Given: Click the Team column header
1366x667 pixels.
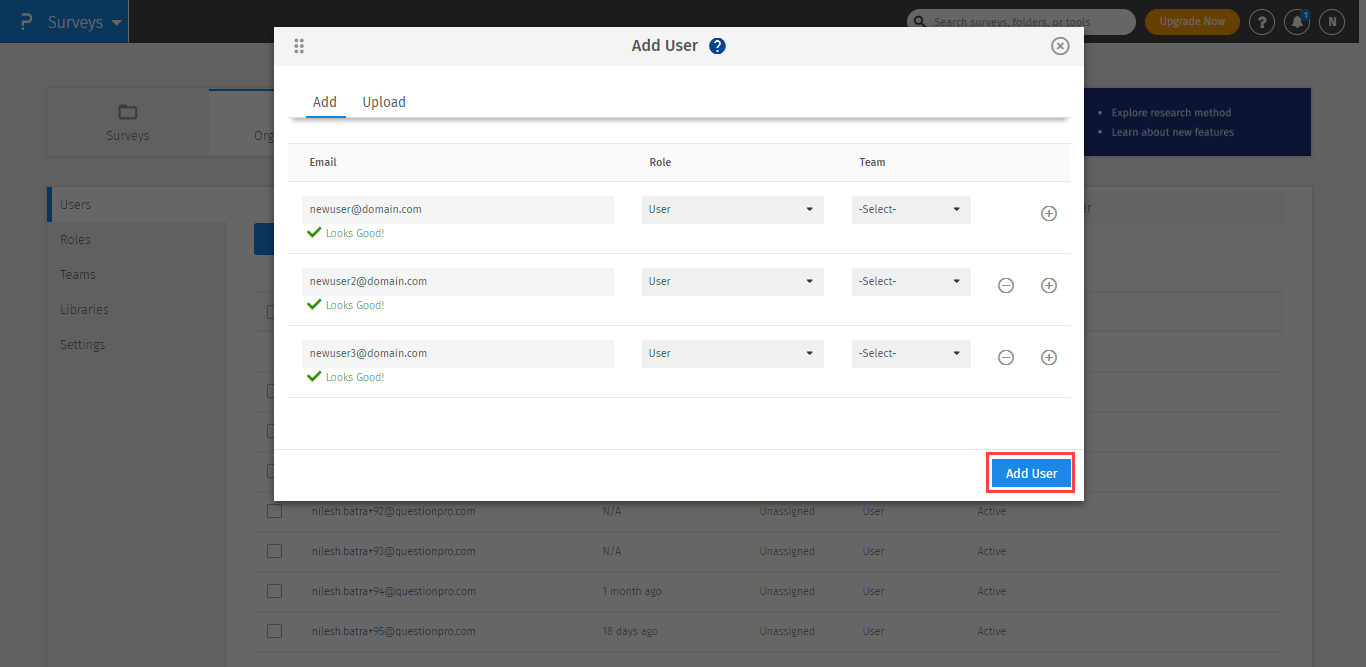Looking at the screenshot, I should [x=872, y=162].
